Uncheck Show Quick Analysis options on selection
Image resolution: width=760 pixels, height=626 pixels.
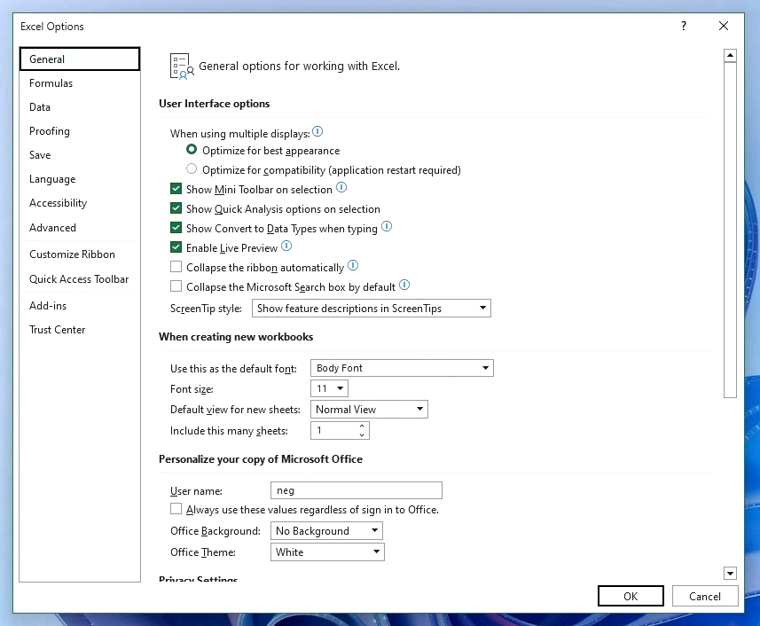tap(176, 208)
